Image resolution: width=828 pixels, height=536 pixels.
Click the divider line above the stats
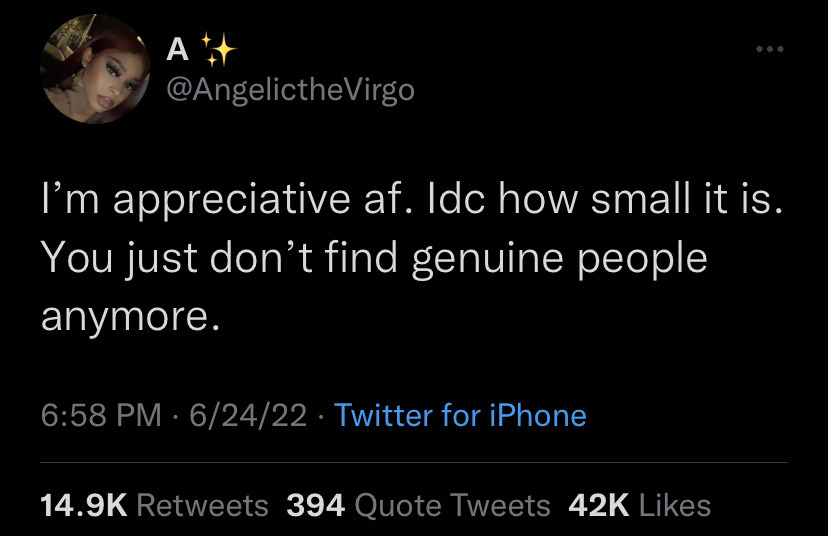pos(414,463)
